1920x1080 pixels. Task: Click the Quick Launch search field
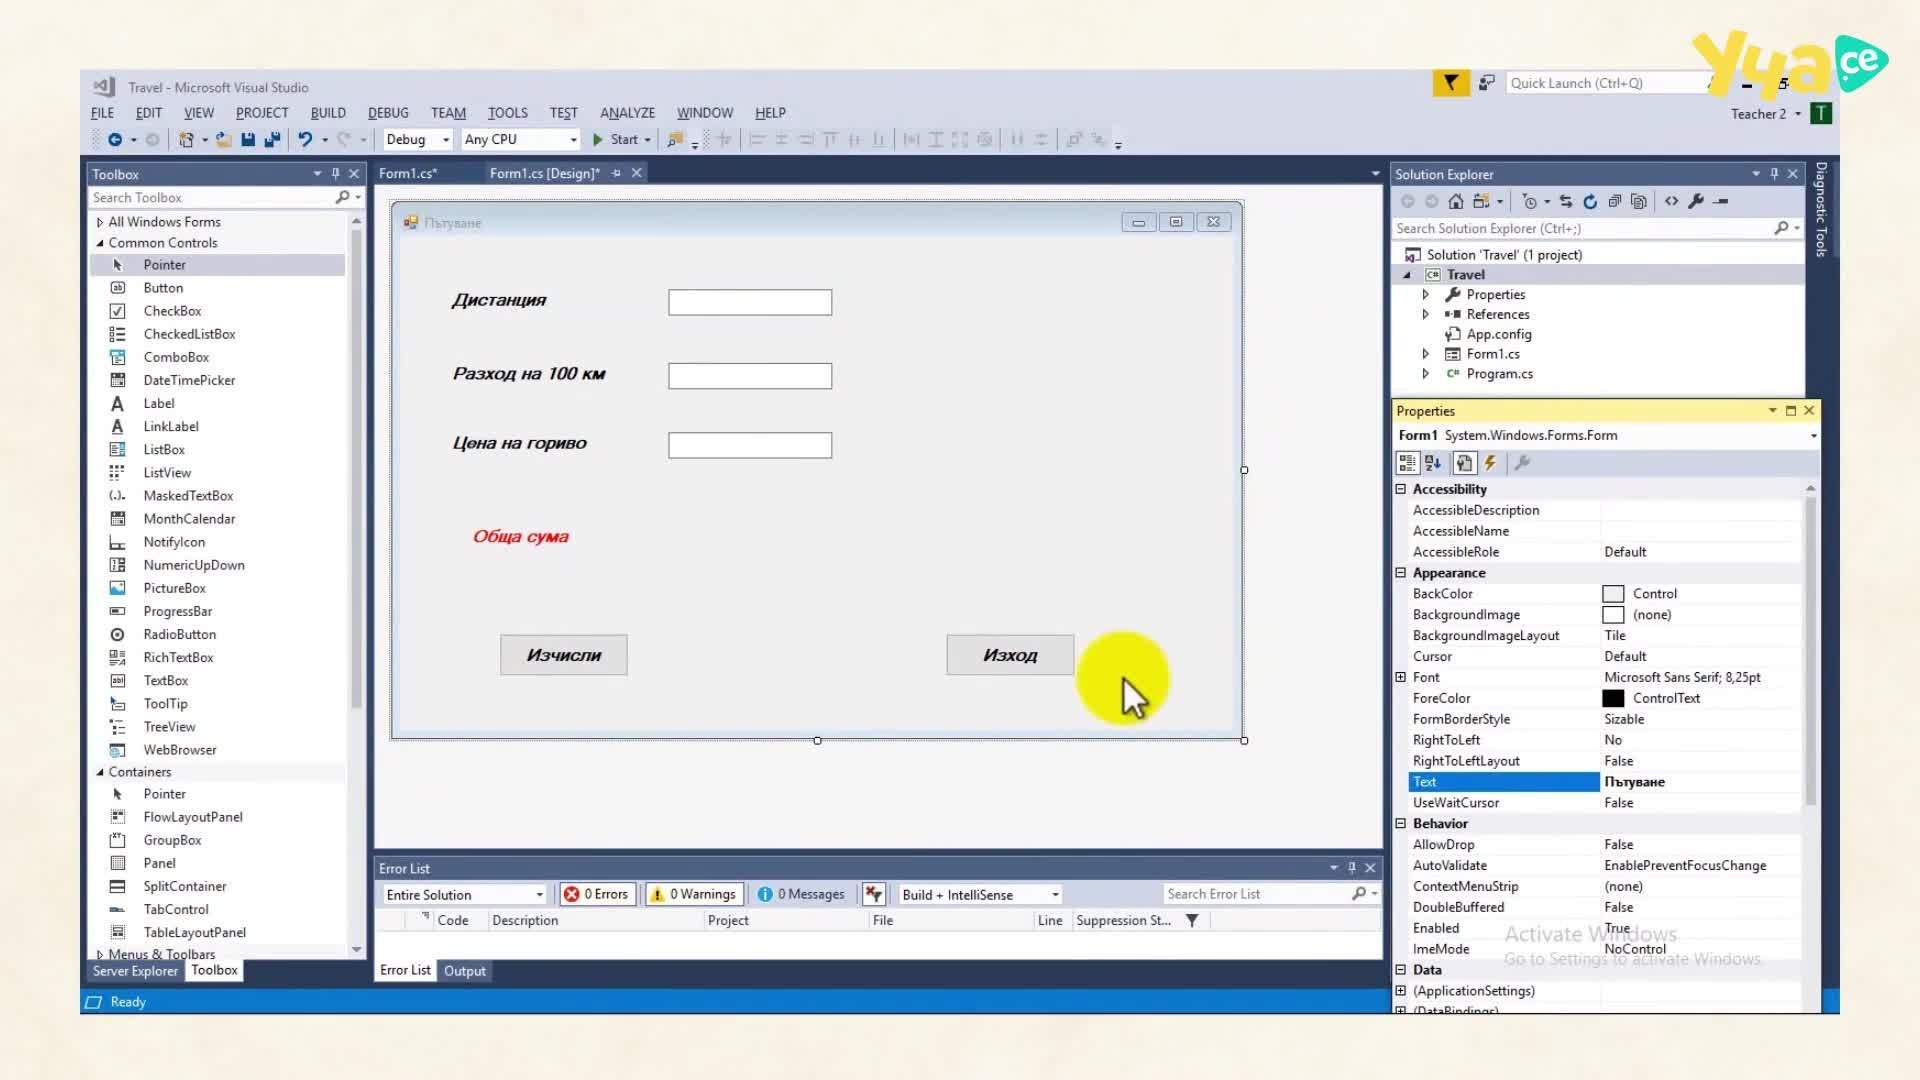coord(1605,83)
